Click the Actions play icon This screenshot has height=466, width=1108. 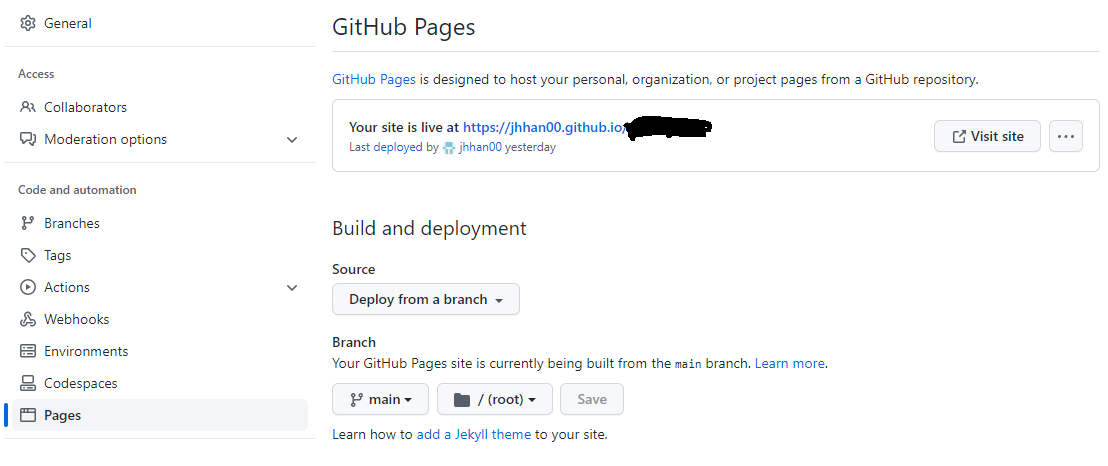point(28,287)
